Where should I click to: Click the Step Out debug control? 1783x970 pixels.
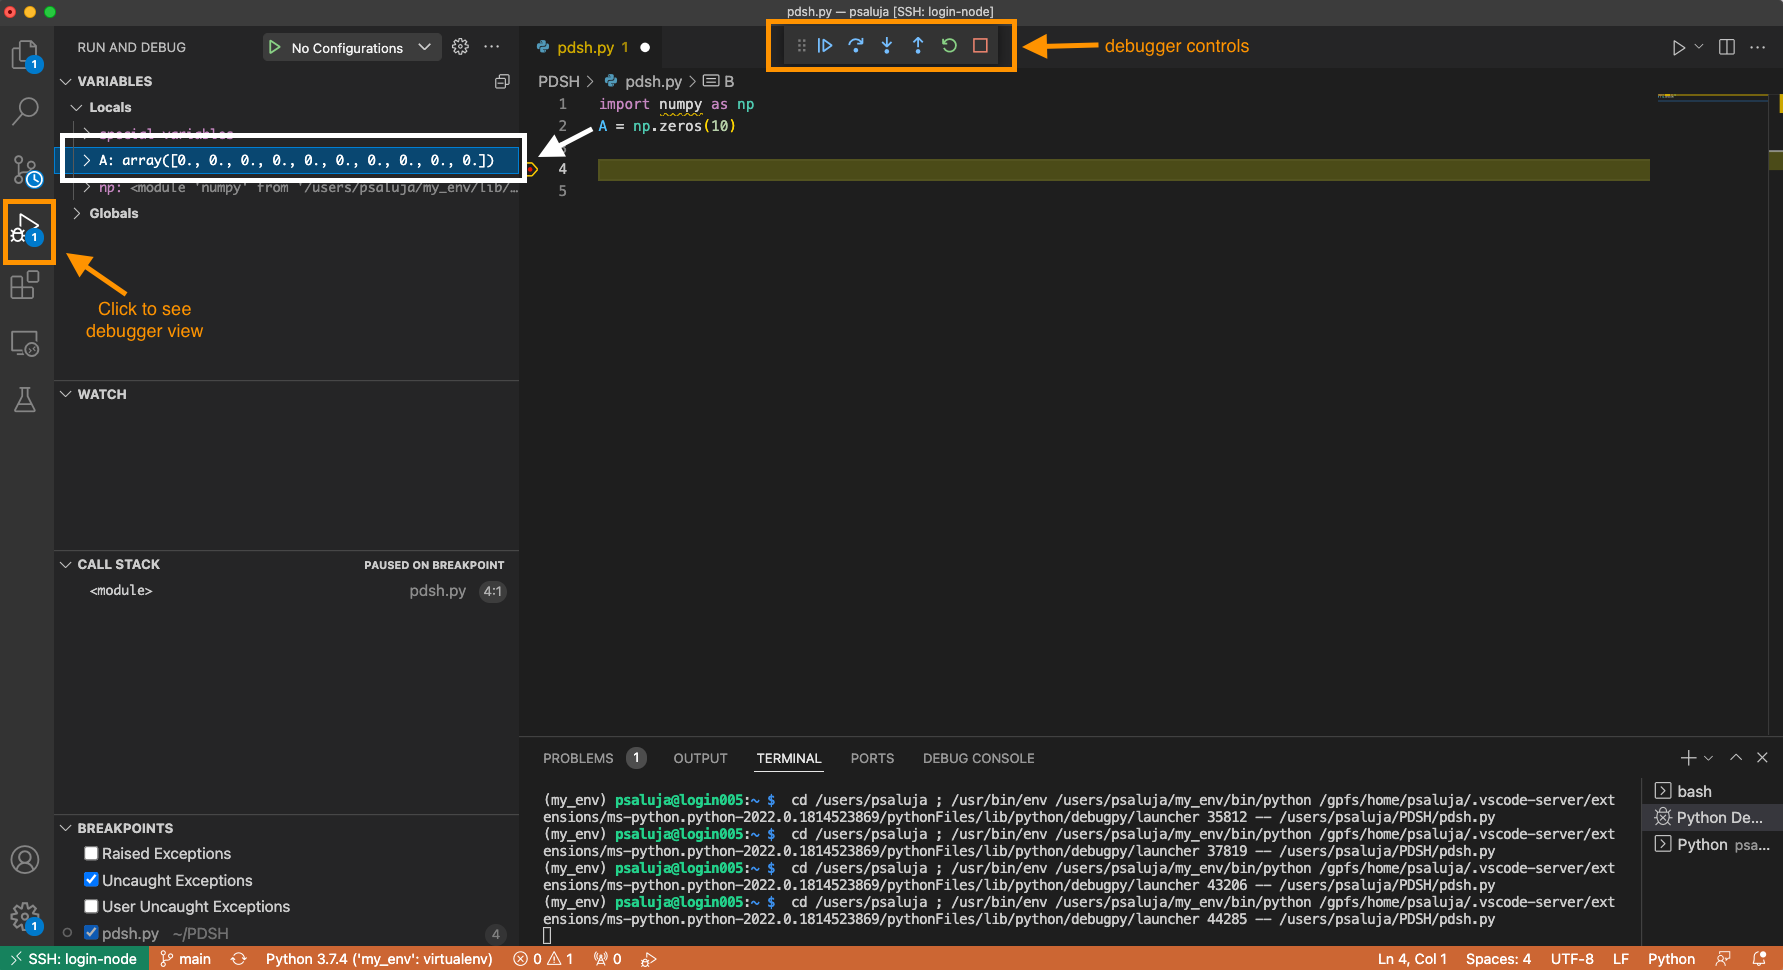click(x=918, y=46)
